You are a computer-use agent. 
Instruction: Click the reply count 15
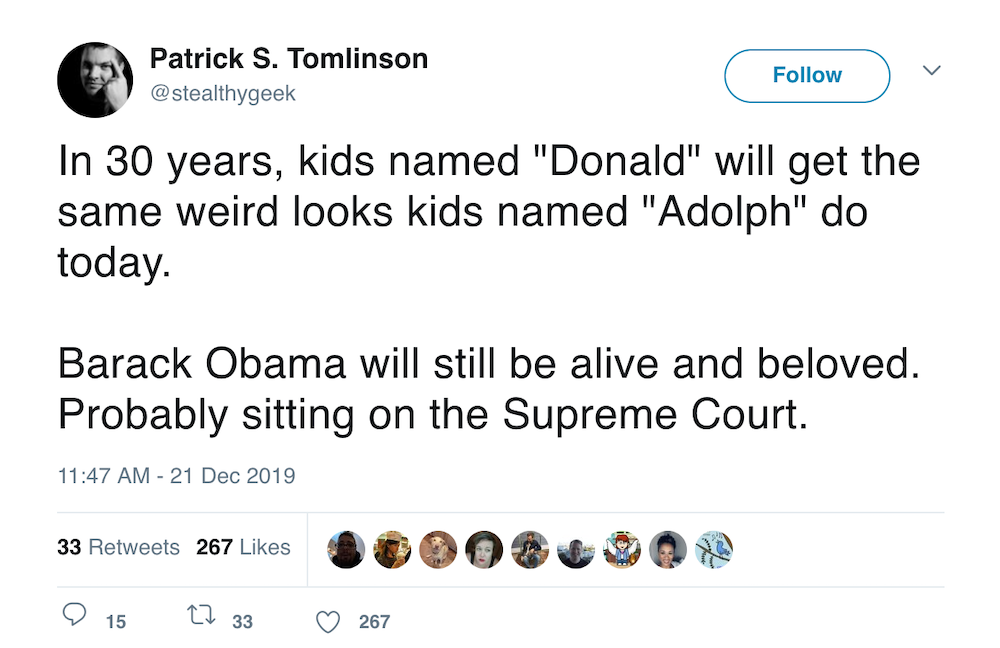coord(115,622)
